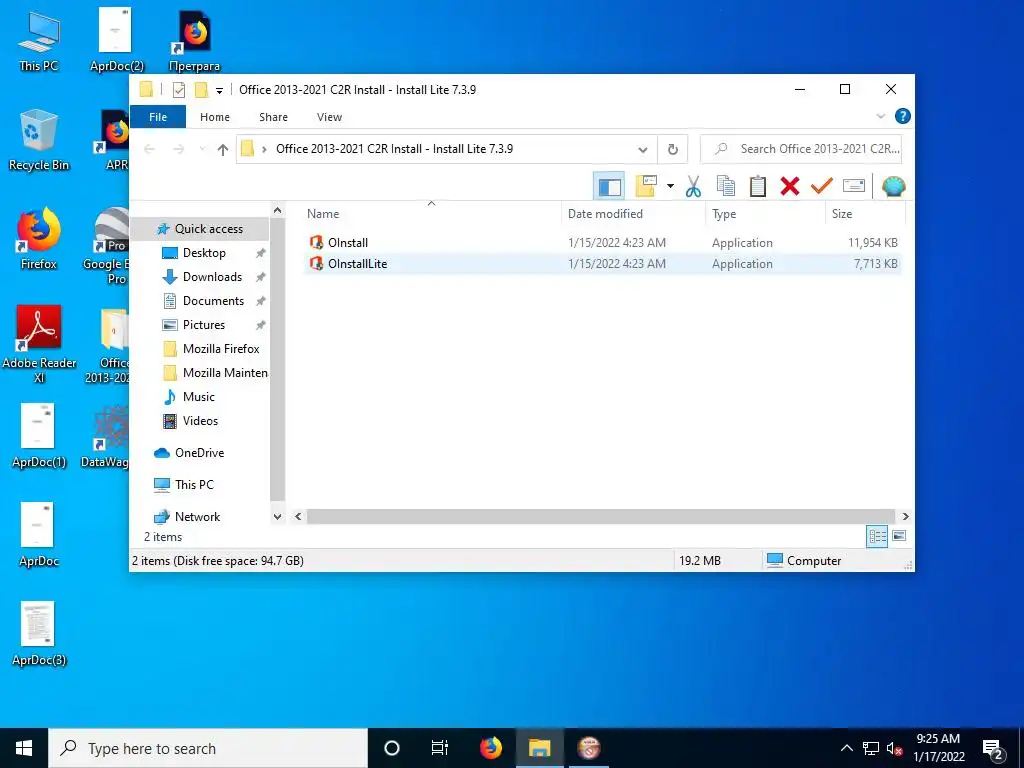Refresh the folder view
Screen dimensions: 1024x768
pos(673,150)
